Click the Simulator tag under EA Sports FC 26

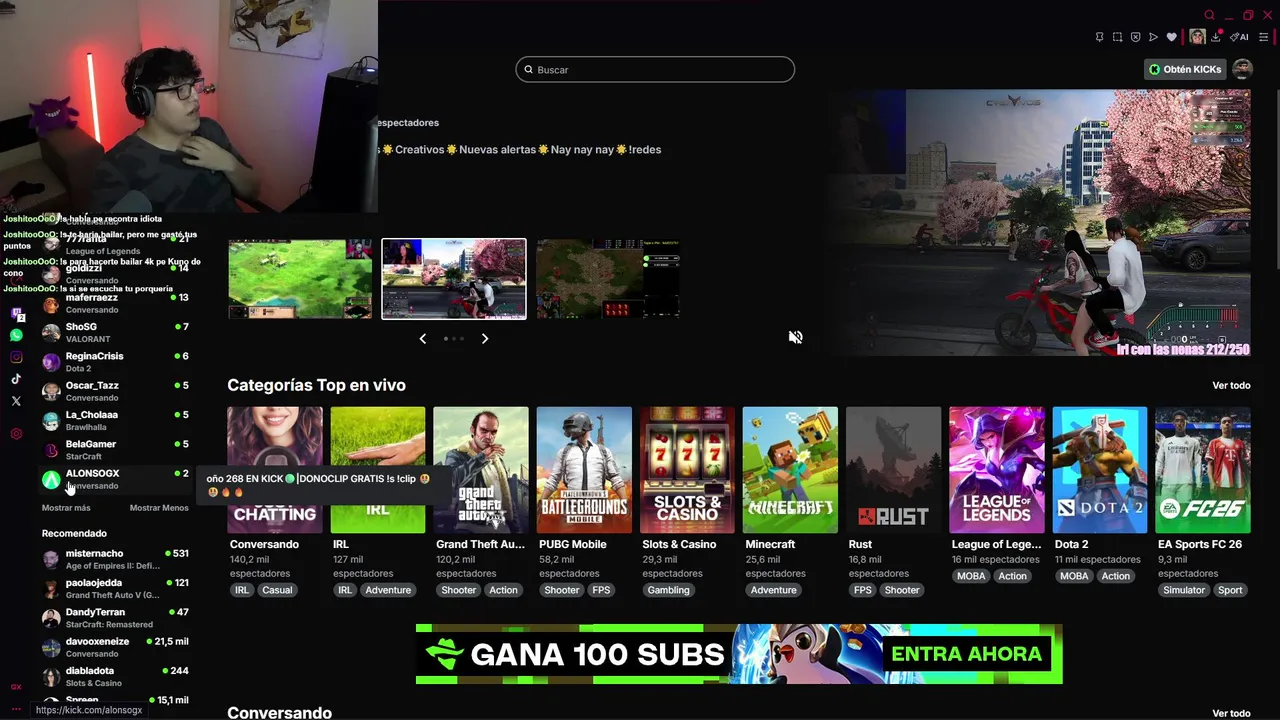click(1184, 590)
